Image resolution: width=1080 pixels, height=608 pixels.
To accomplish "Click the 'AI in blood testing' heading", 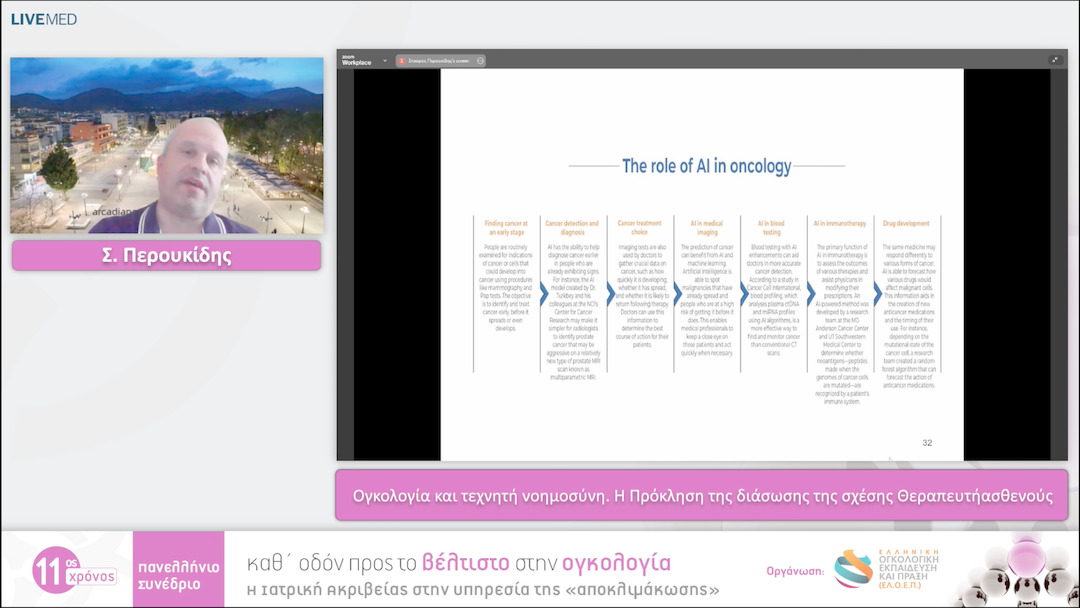I will click(x=772, y=228).
